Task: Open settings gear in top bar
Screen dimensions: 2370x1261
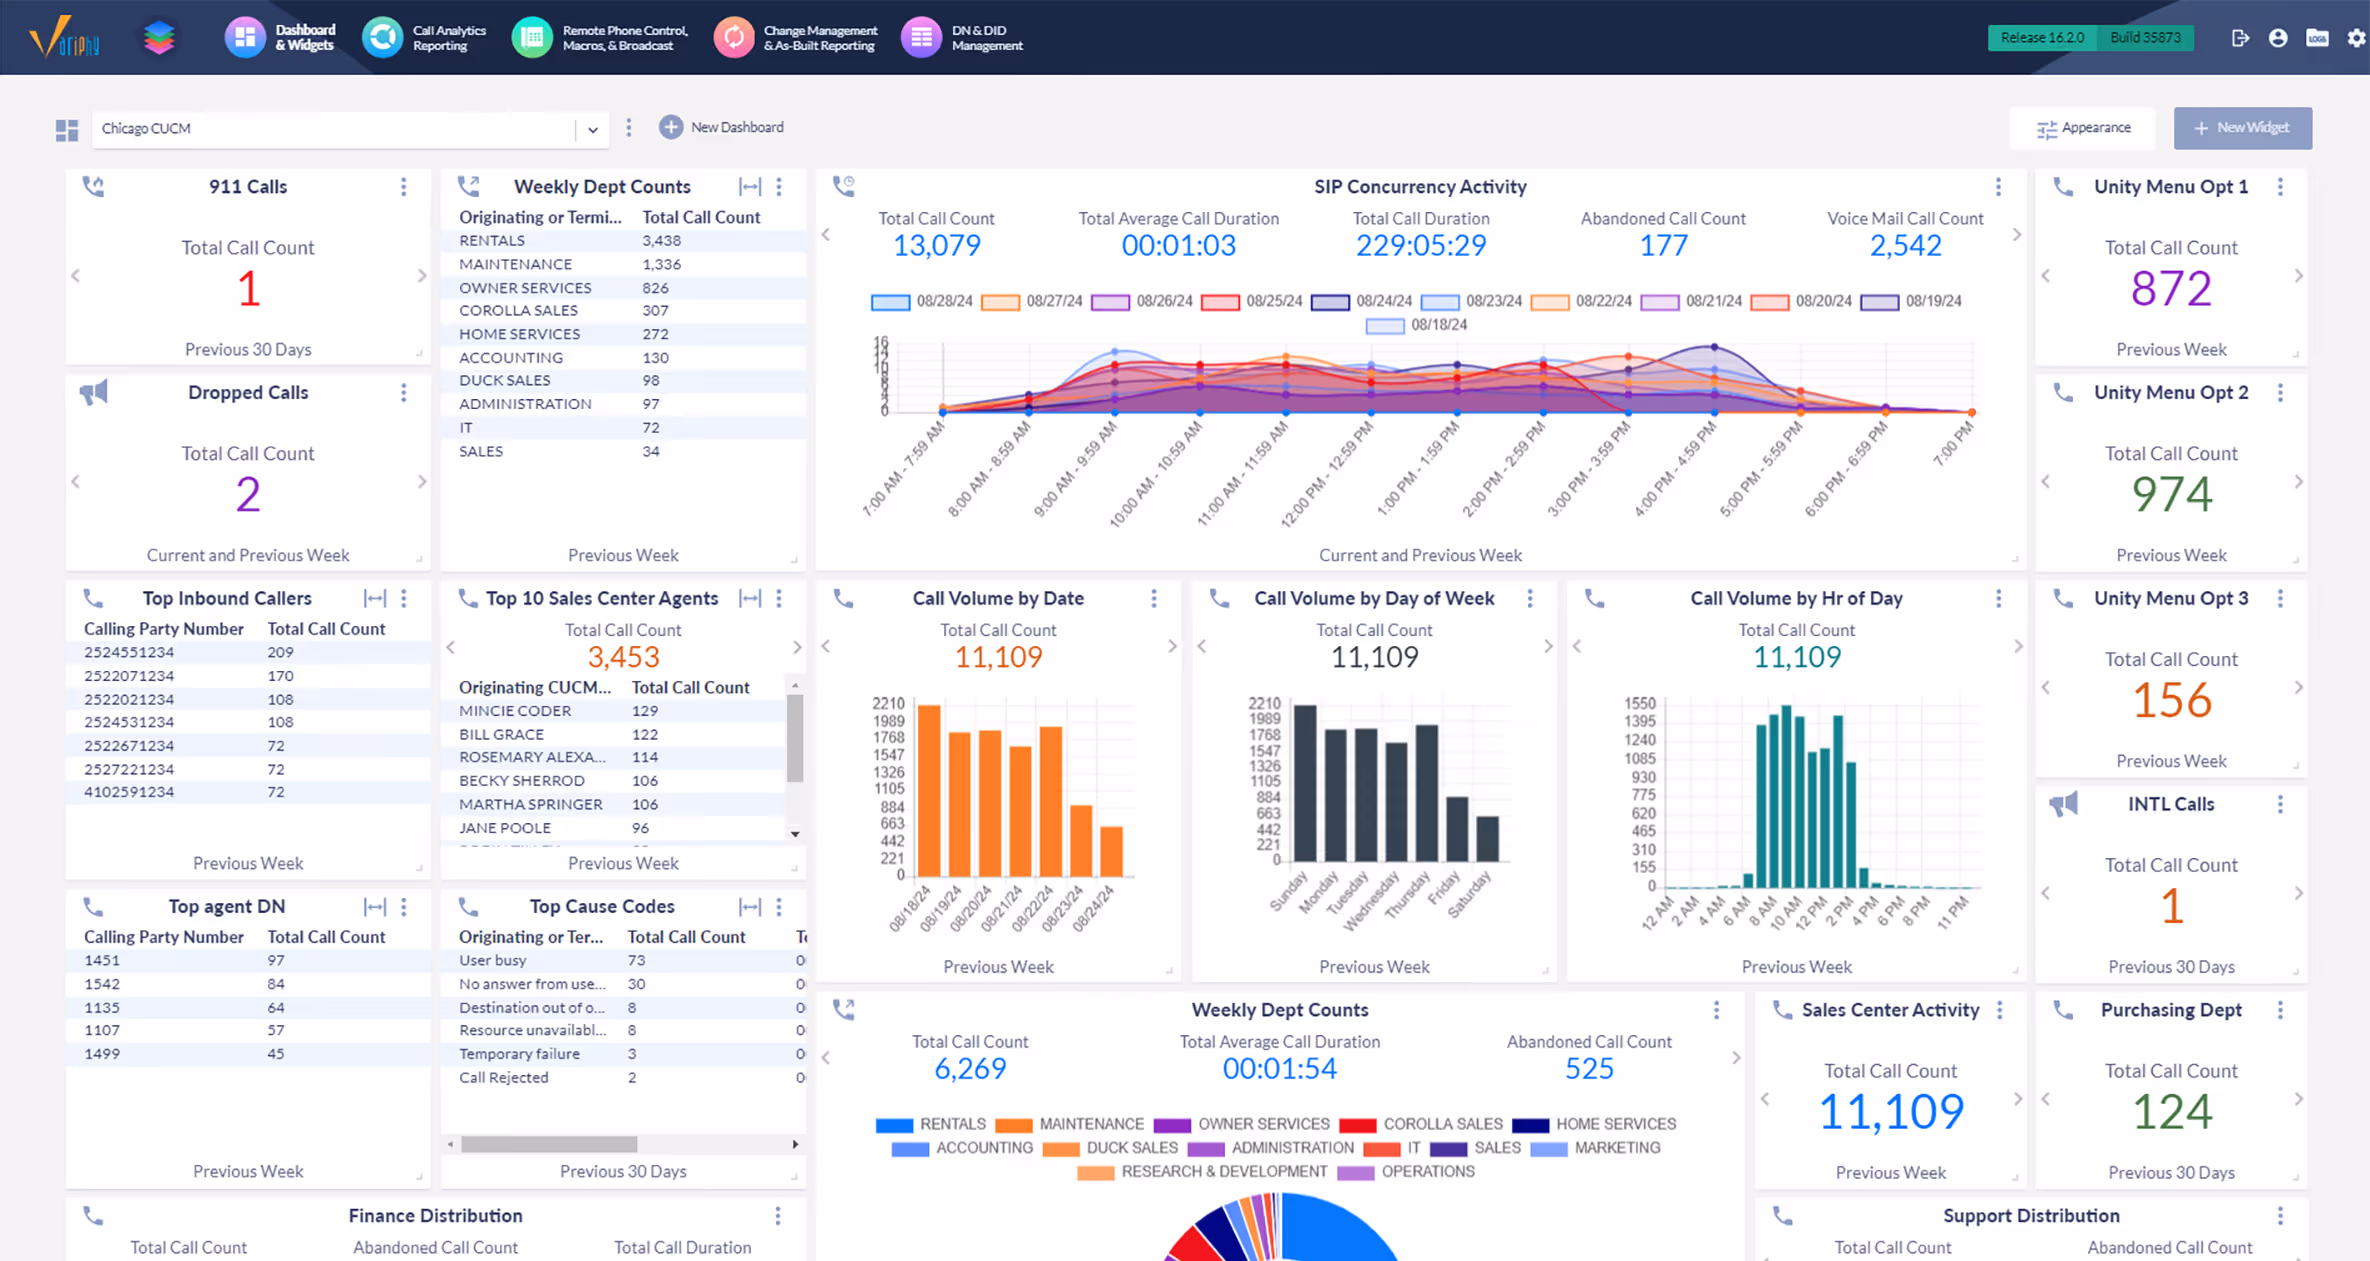Action: [x=2356, y=38]
